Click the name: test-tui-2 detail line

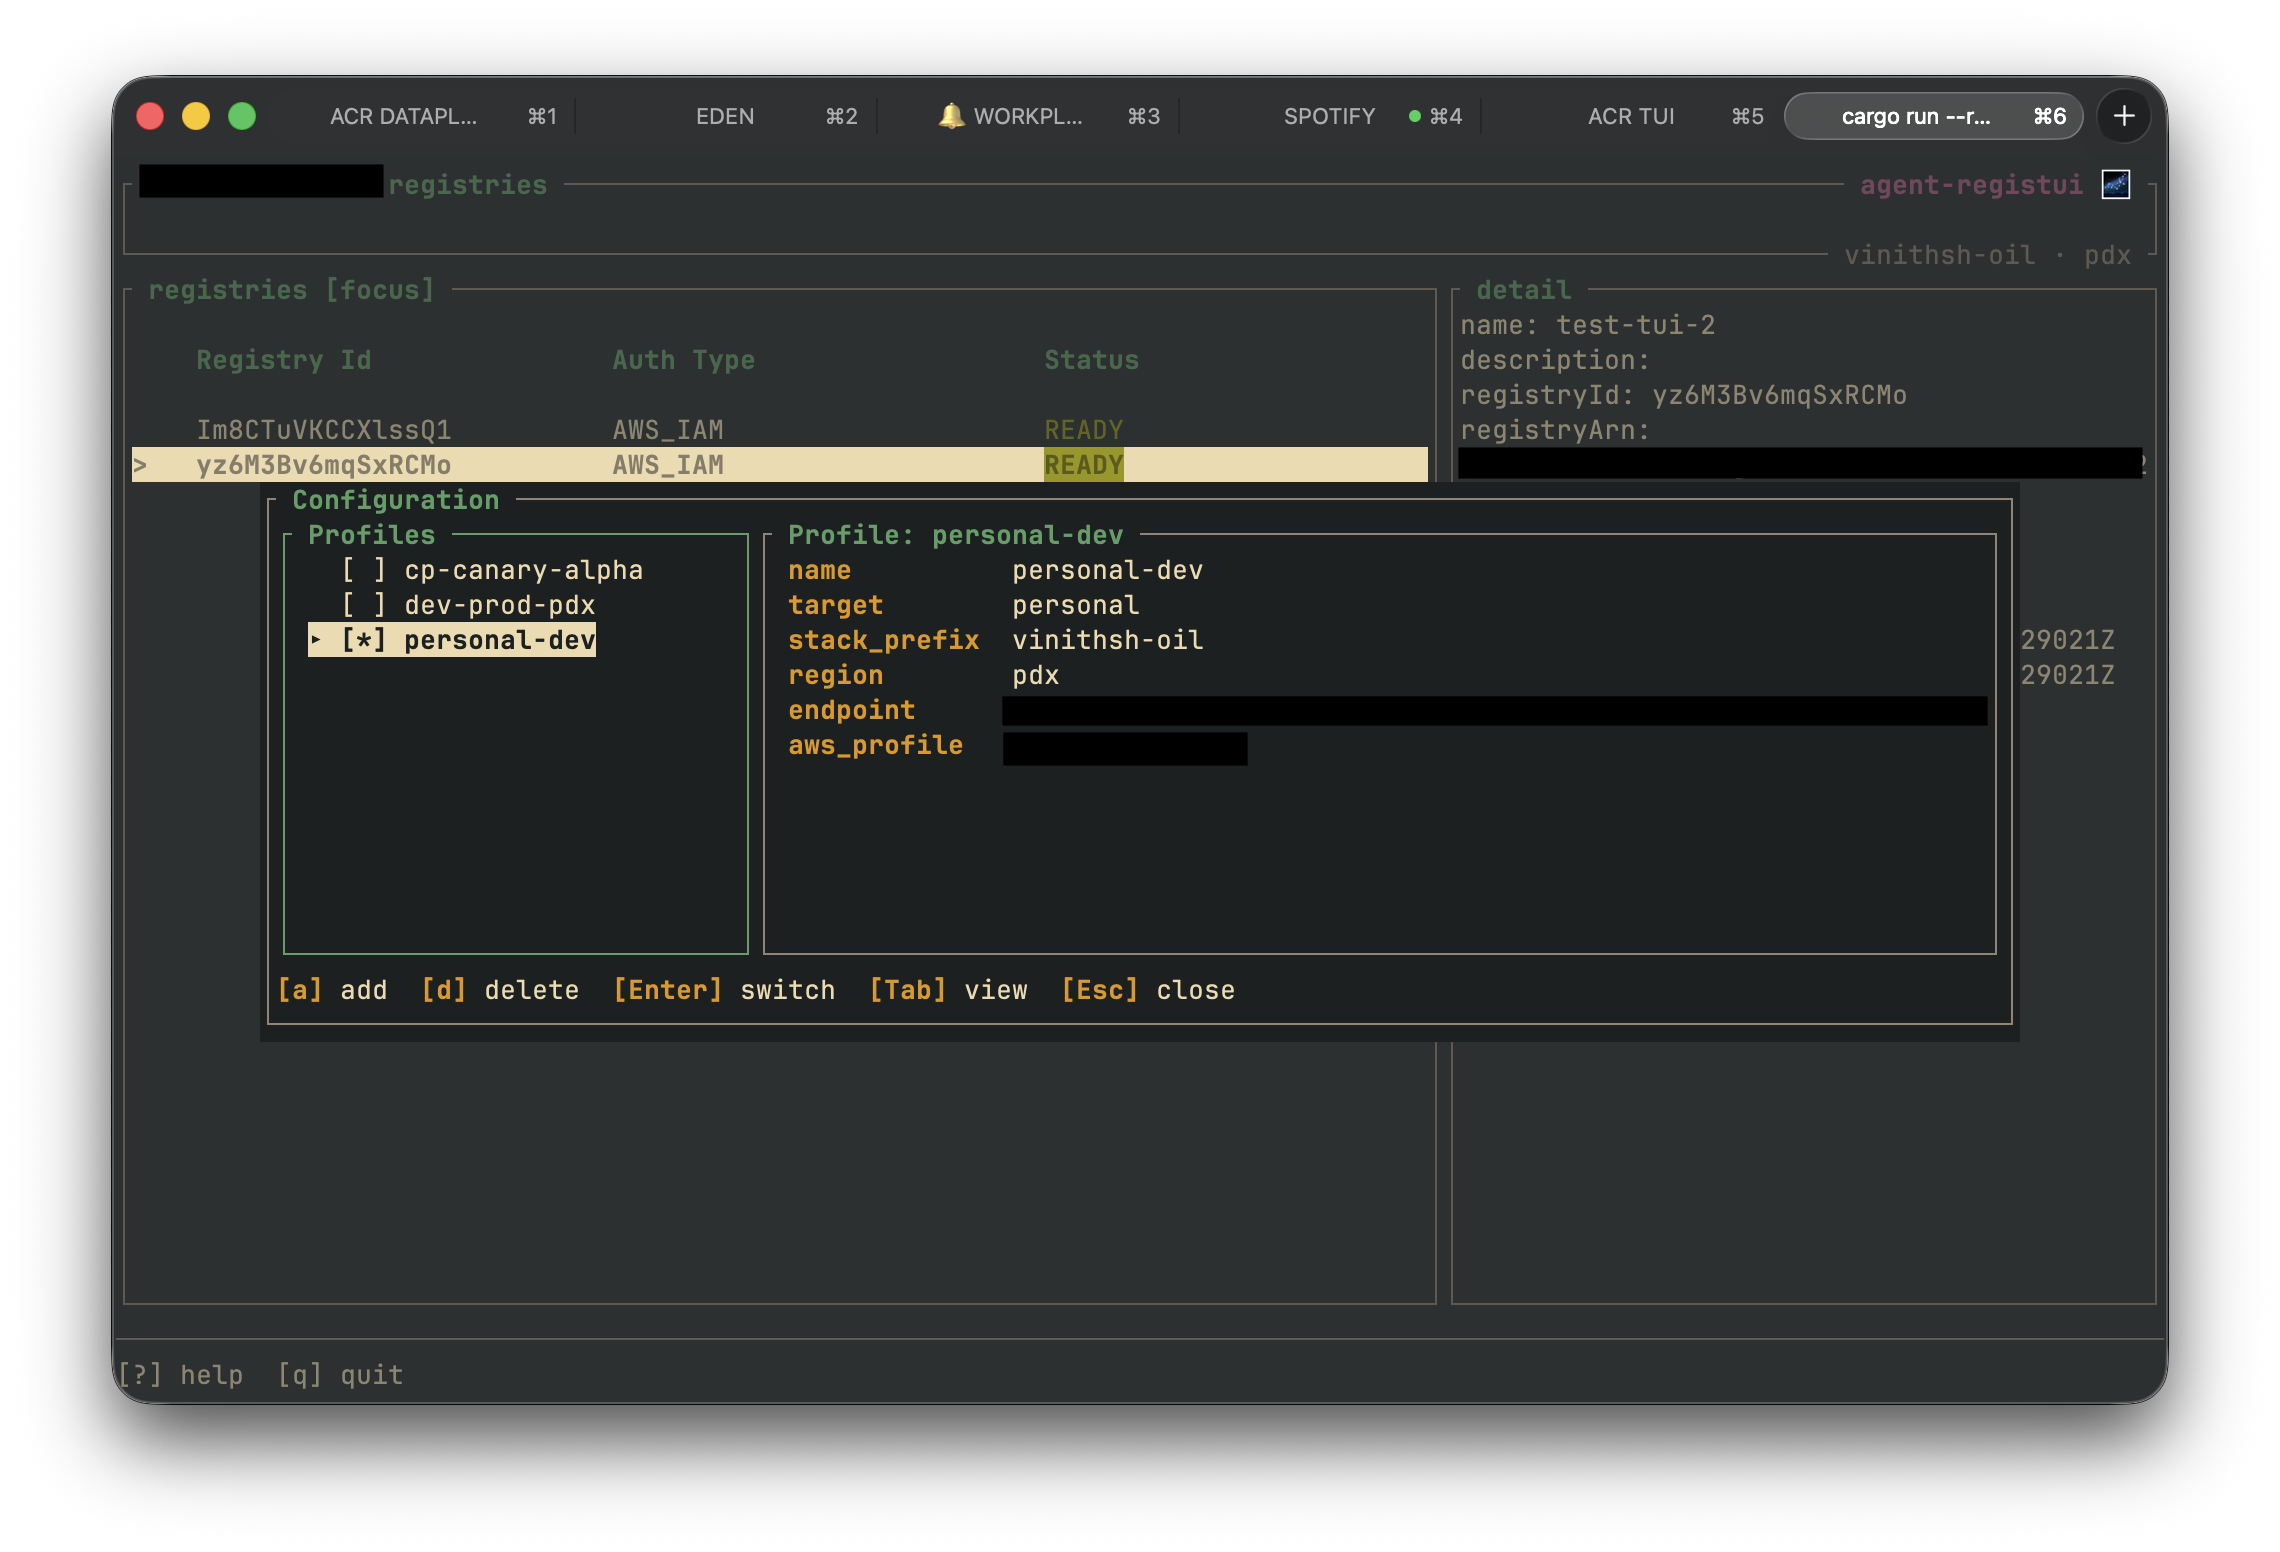(1588, 325)
